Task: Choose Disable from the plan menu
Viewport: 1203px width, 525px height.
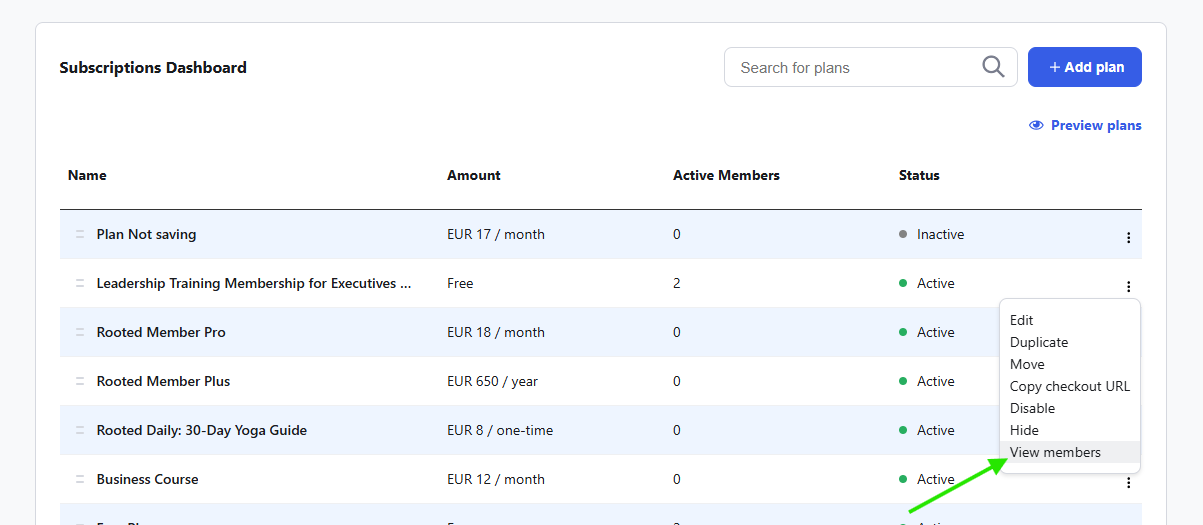Action: pos(1032,408)
